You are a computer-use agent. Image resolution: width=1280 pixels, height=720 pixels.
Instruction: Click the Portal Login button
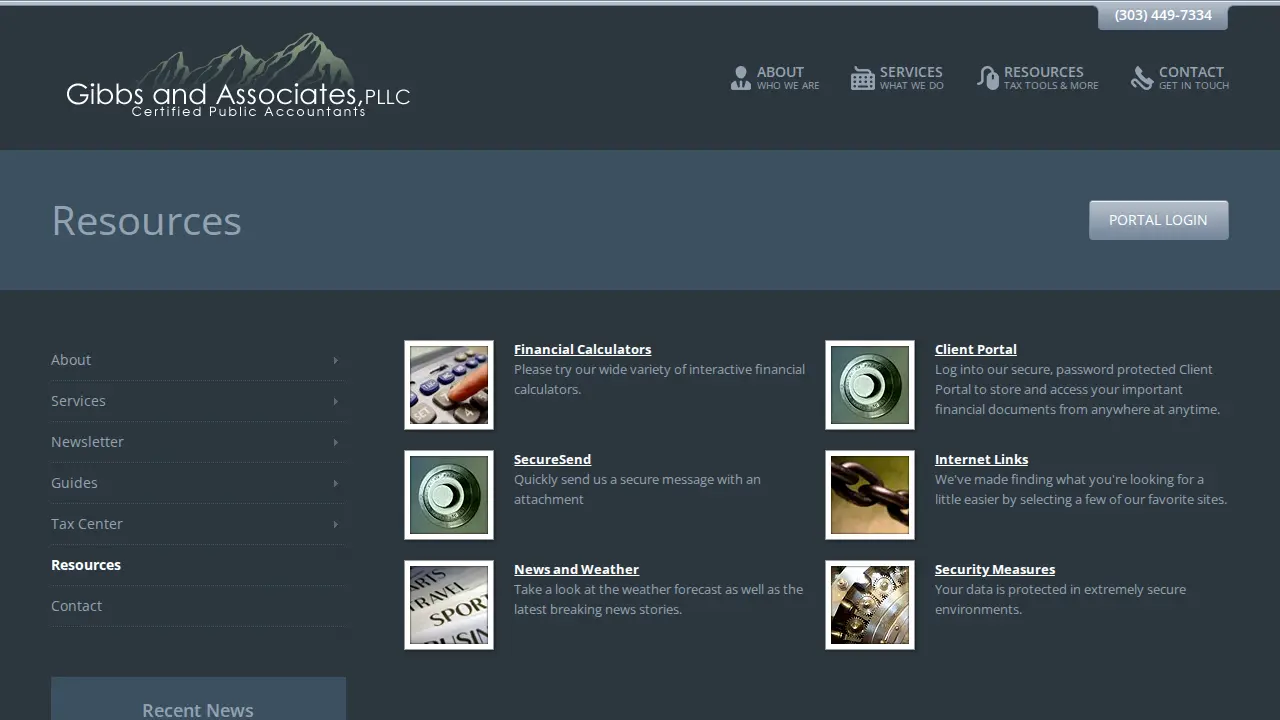pos(1158,220)
